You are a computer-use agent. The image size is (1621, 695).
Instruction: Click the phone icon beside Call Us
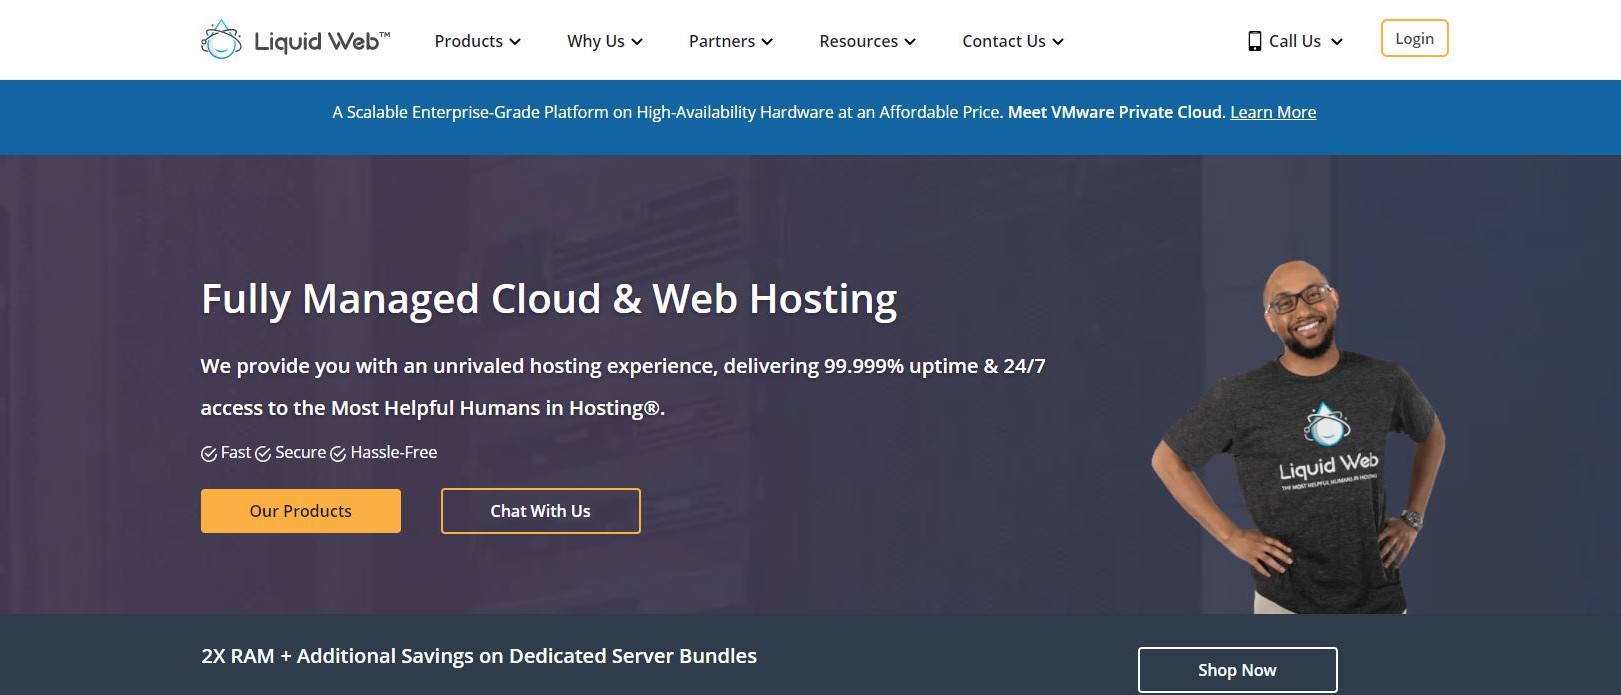(x=1254, y=41)
